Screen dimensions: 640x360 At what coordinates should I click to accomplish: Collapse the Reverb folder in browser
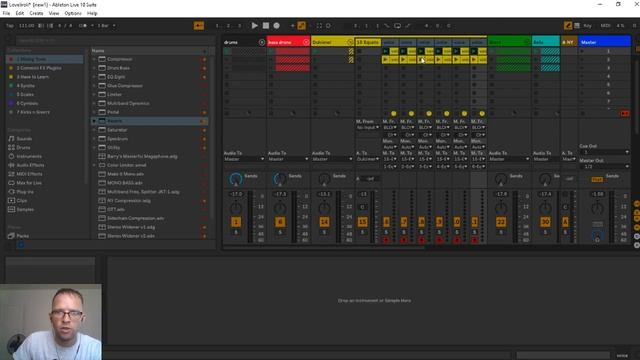[94, 121]
